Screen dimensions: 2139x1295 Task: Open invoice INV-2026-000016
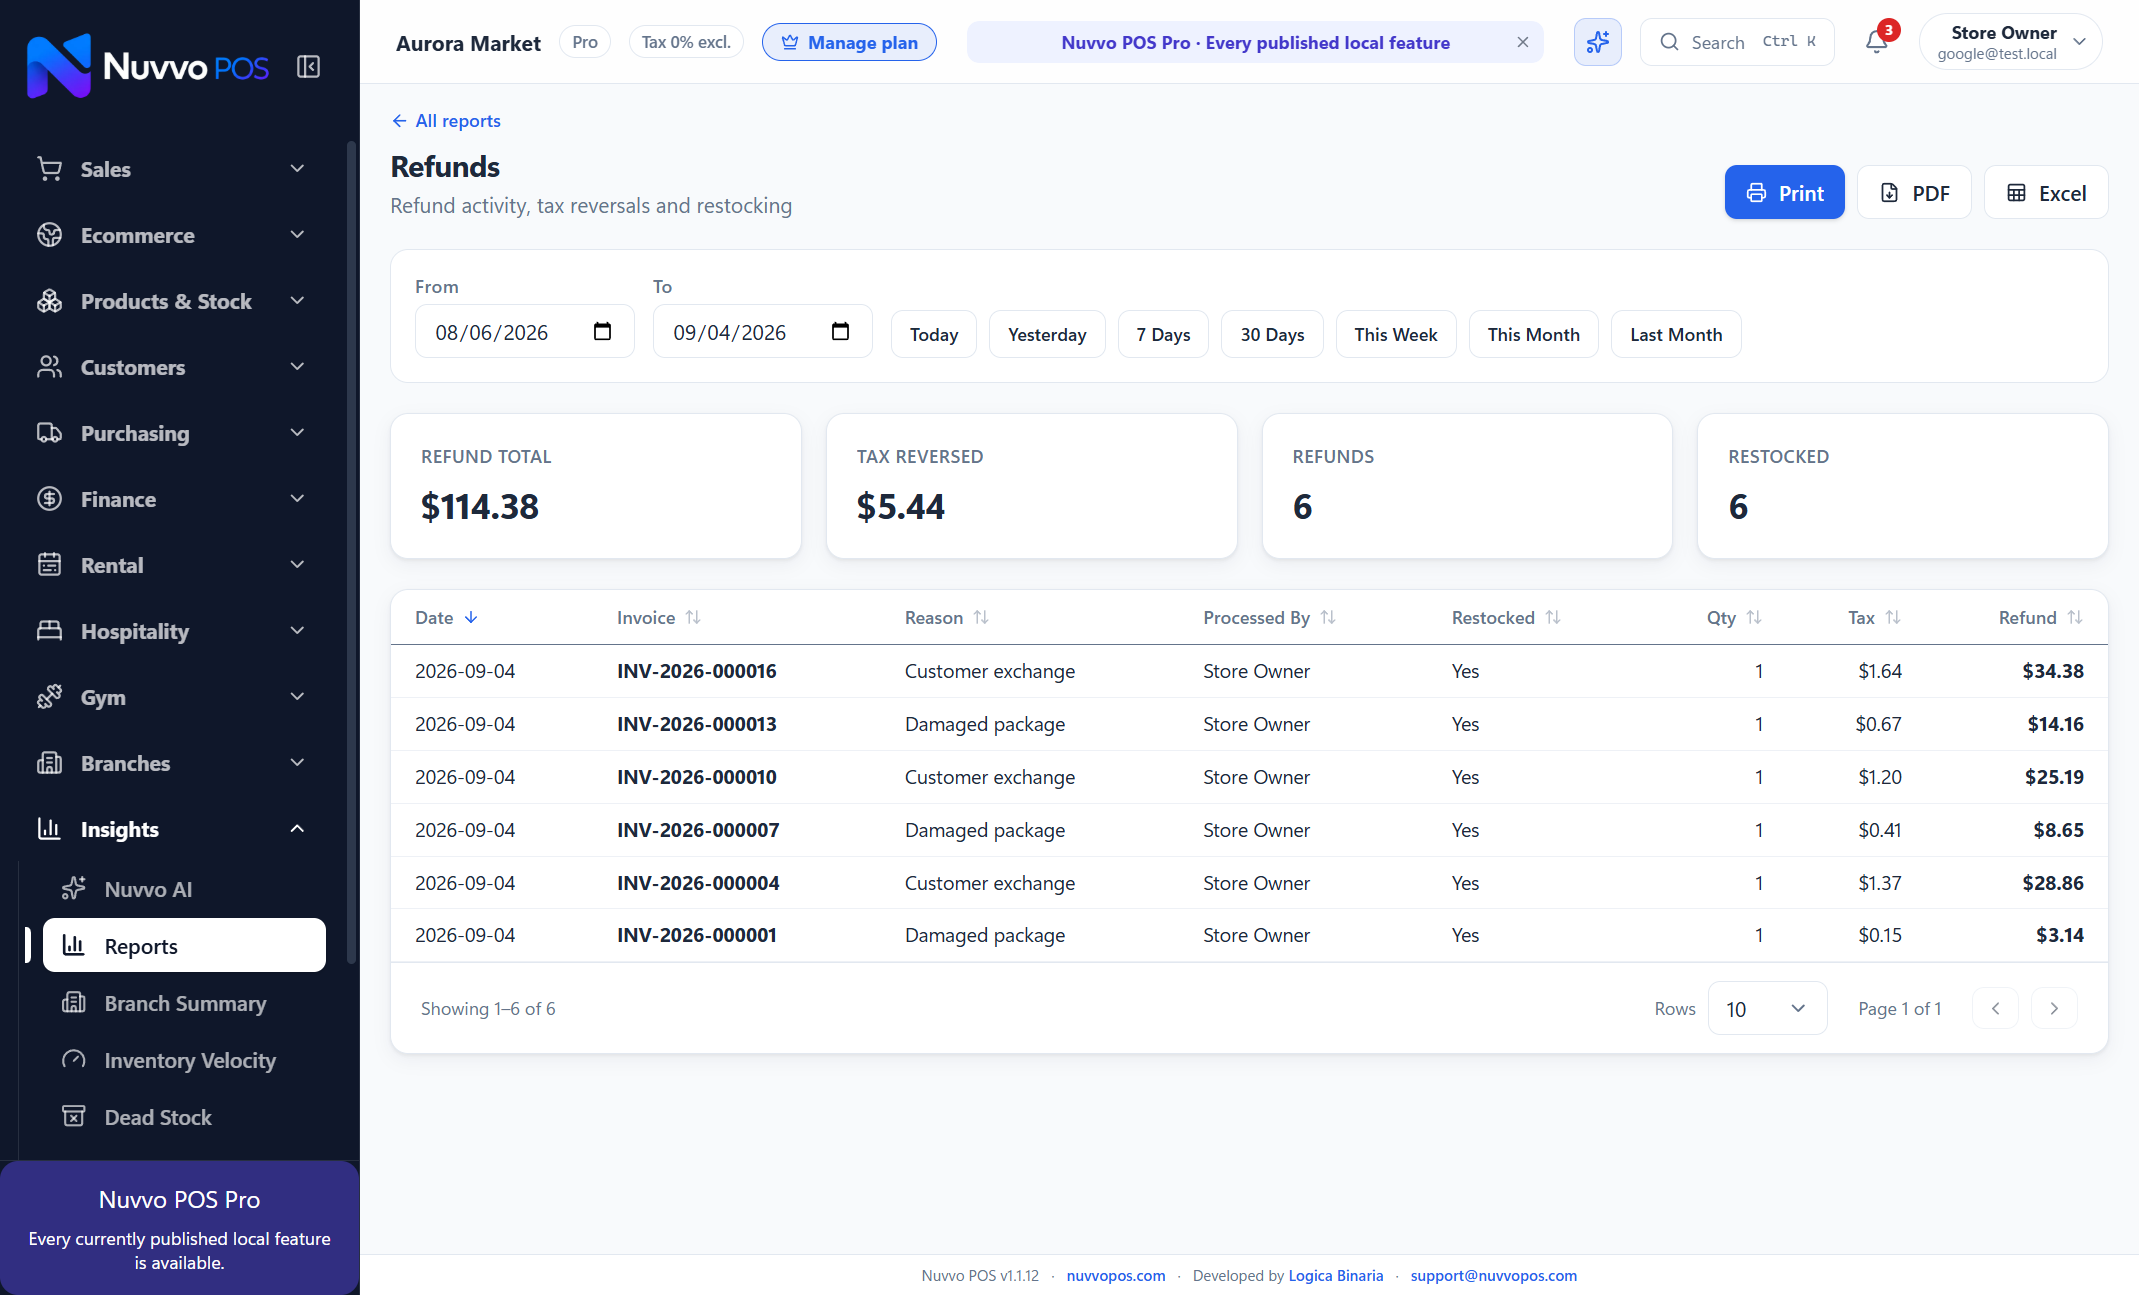(696, 671)
